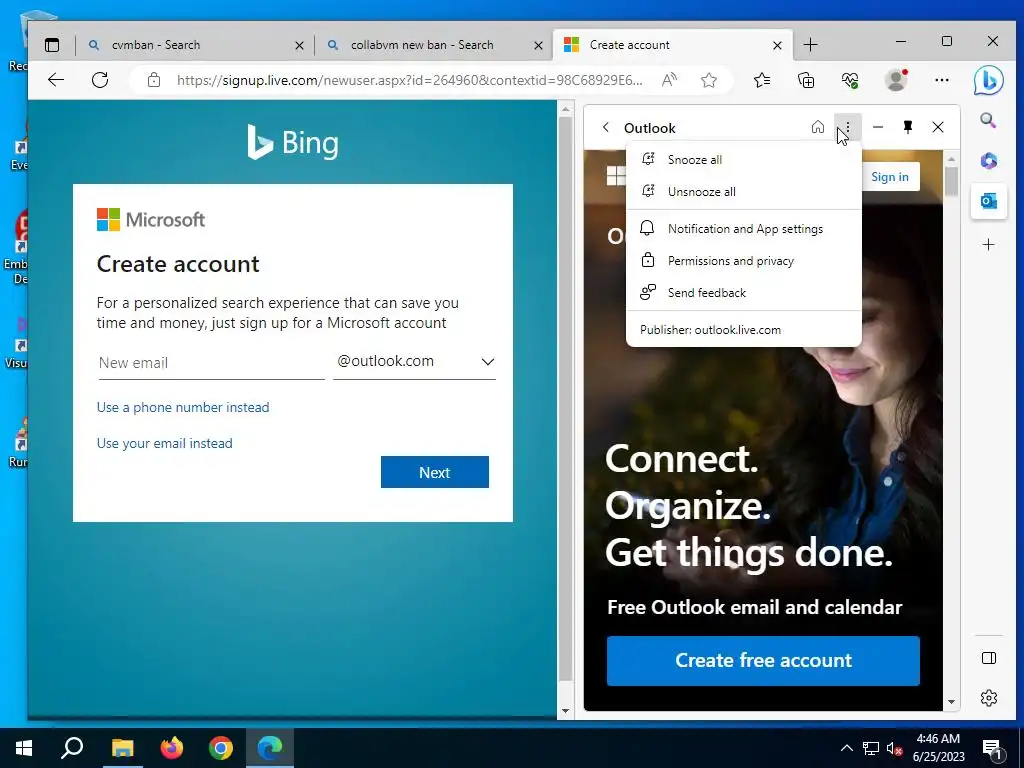
Task: Show hidden system tray icons chevron
Action: coord(846,748)
